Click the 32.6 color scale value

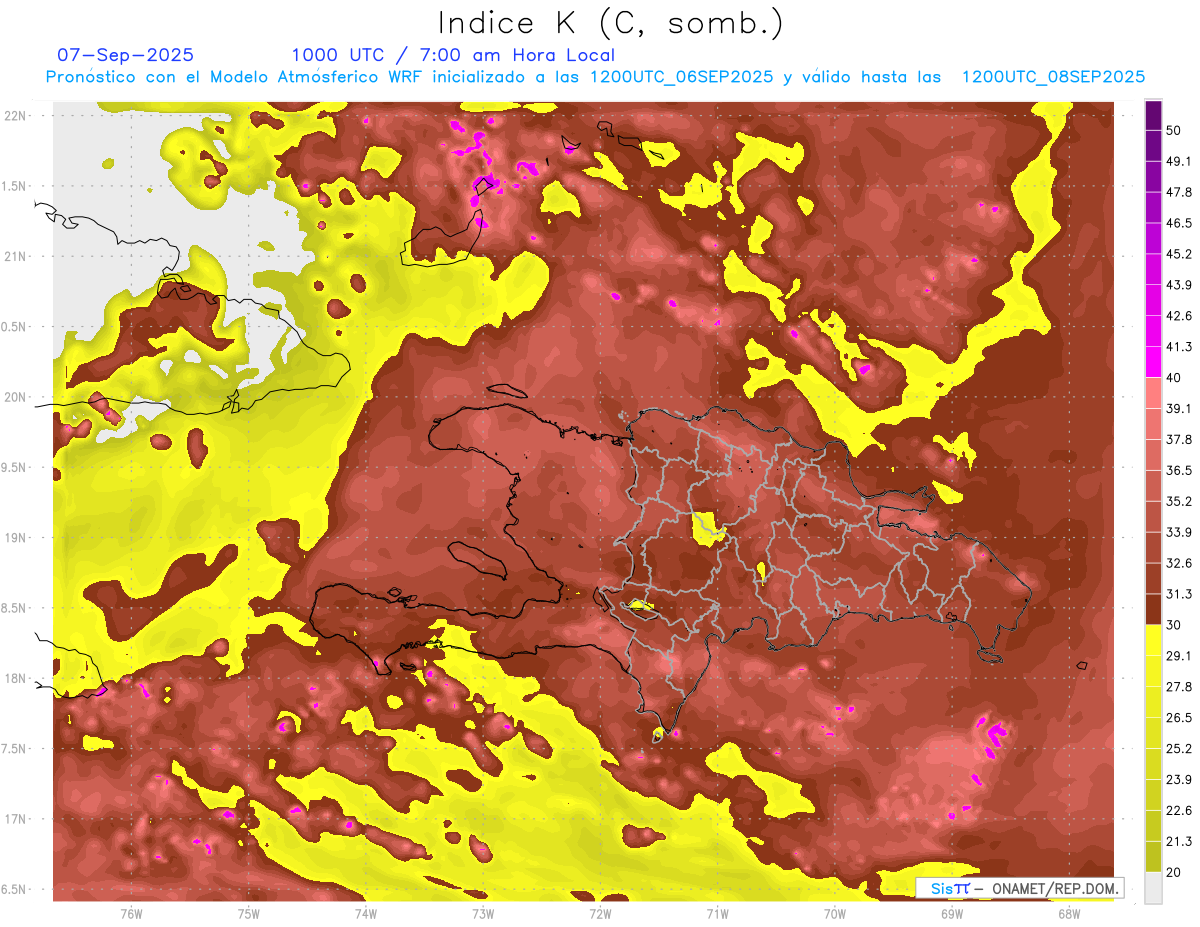tap(1179, 563)
